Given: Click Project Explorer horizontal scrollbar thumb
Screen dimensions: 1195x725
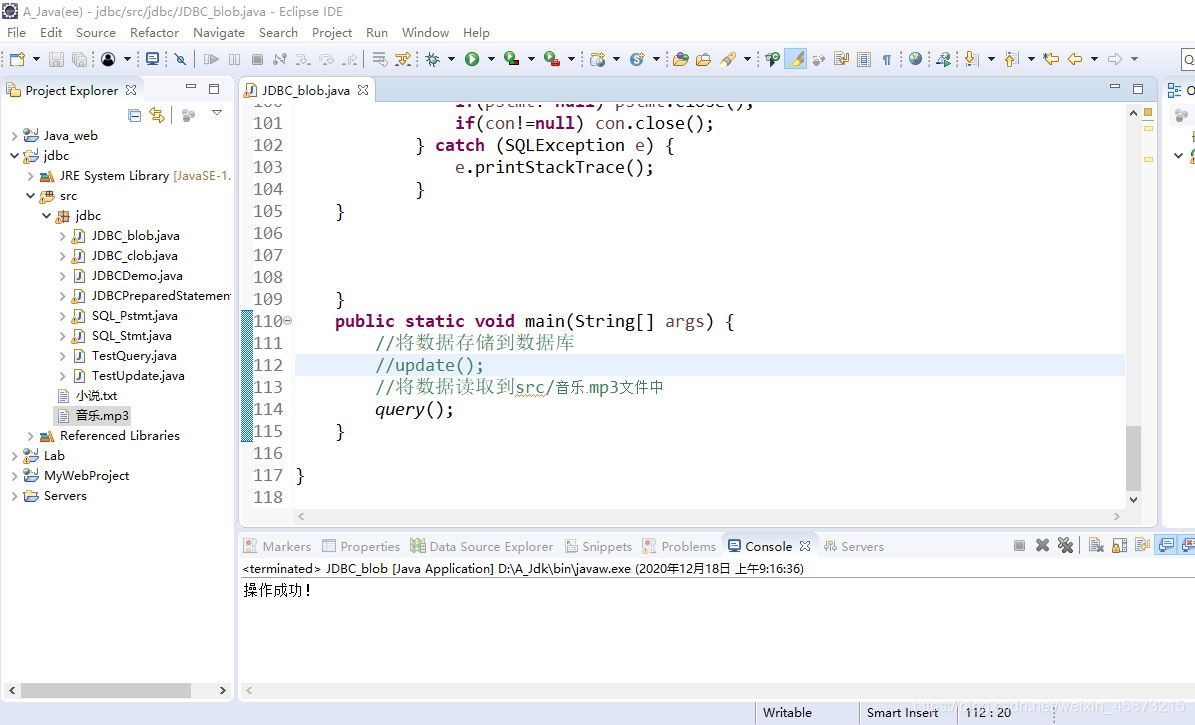Looking at the screenshot, I should pos(106,690).
